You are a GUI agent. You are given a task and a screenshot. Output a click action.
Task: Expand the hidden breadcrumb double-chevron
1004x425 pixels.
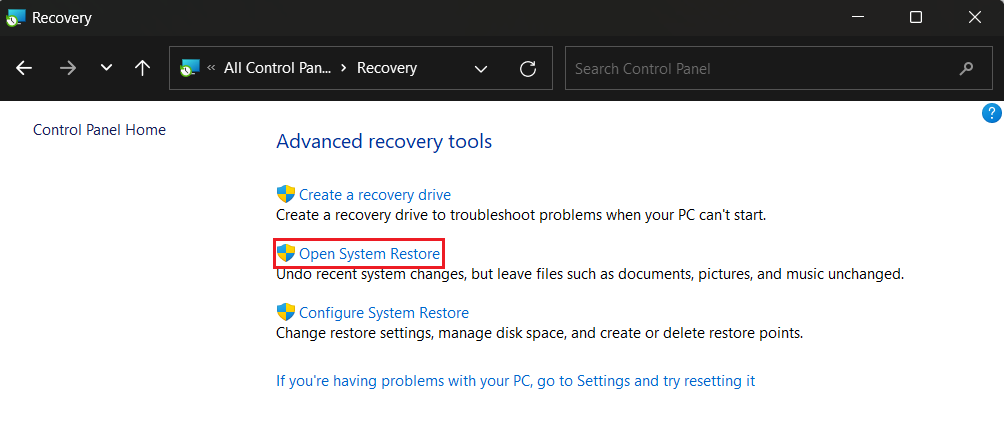coord(212,68)
